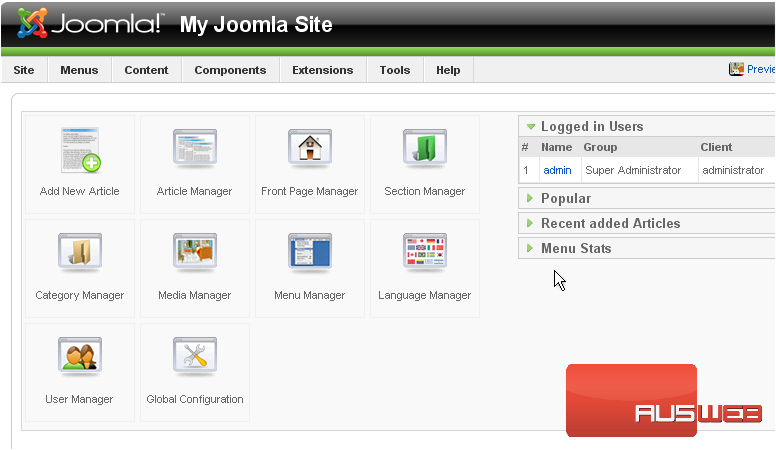Open the Media Manager icon

(x=194, y=254)
